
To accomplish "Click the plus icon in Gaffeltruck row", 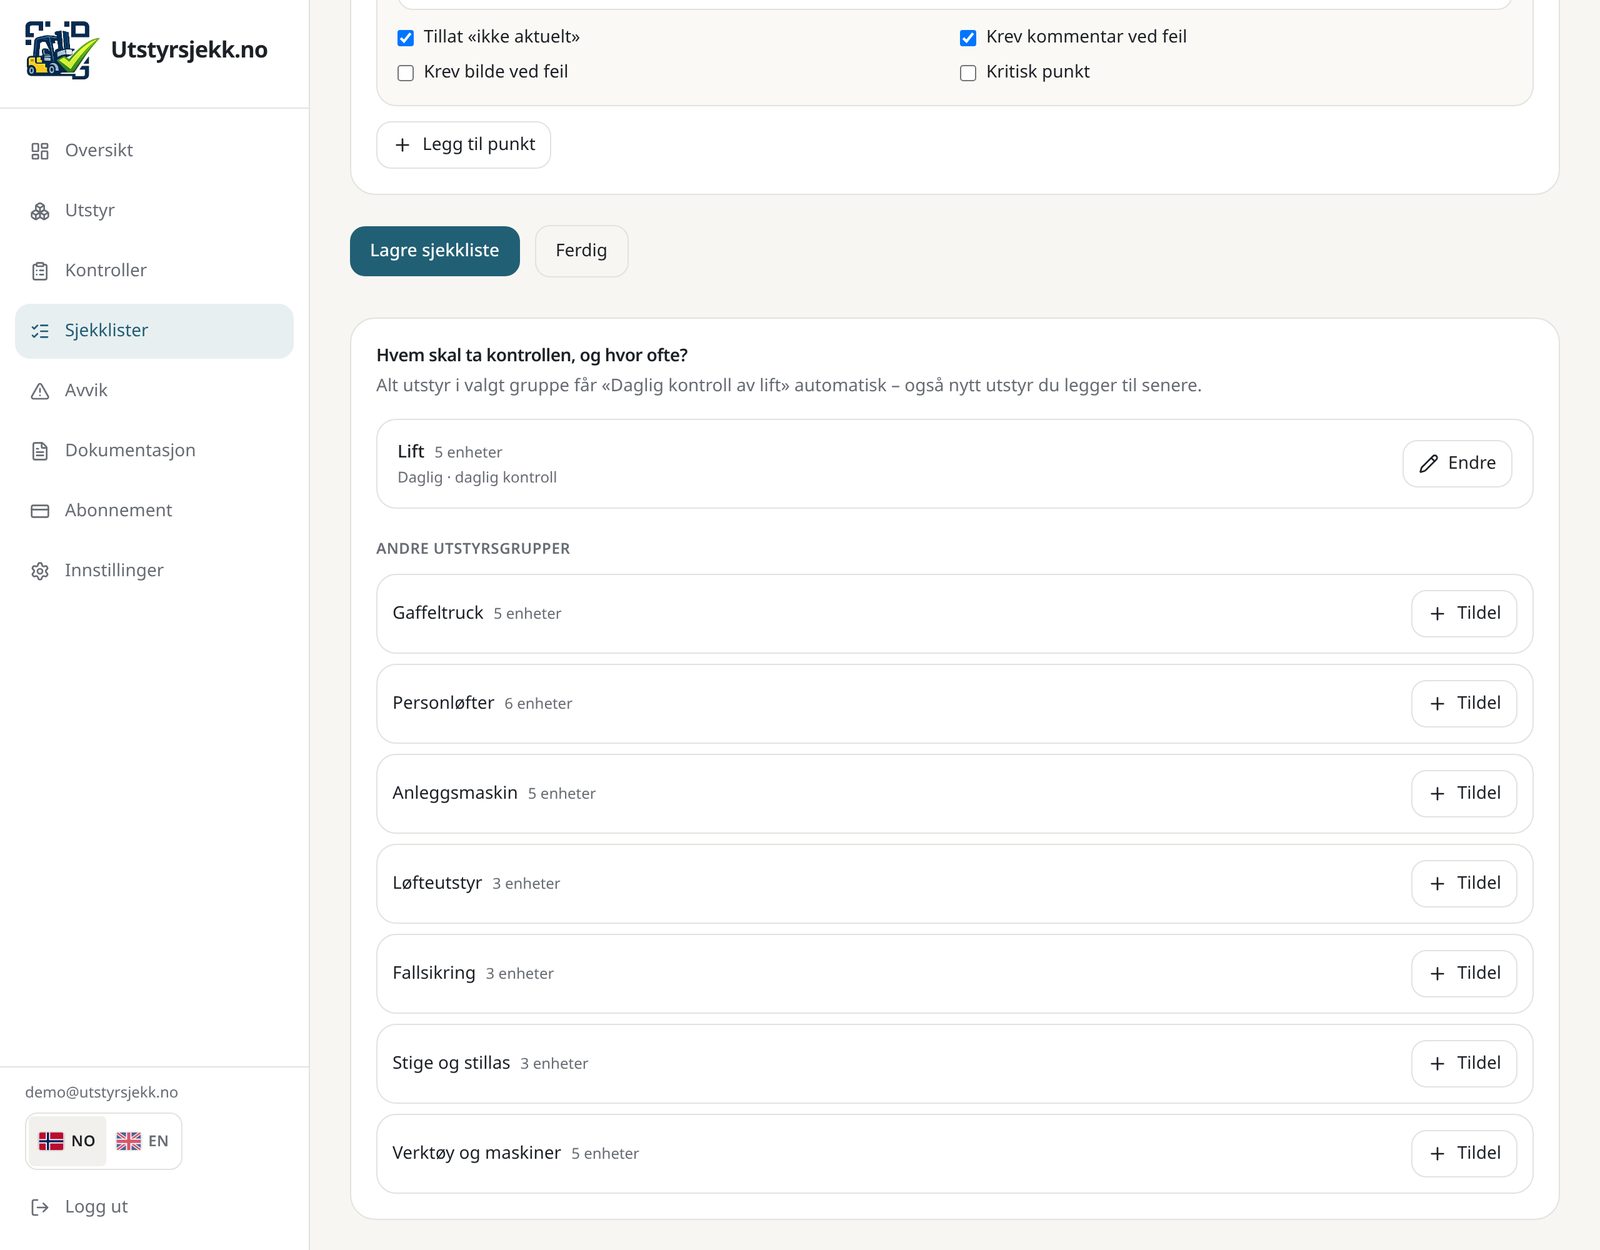I will point(1437,614).
